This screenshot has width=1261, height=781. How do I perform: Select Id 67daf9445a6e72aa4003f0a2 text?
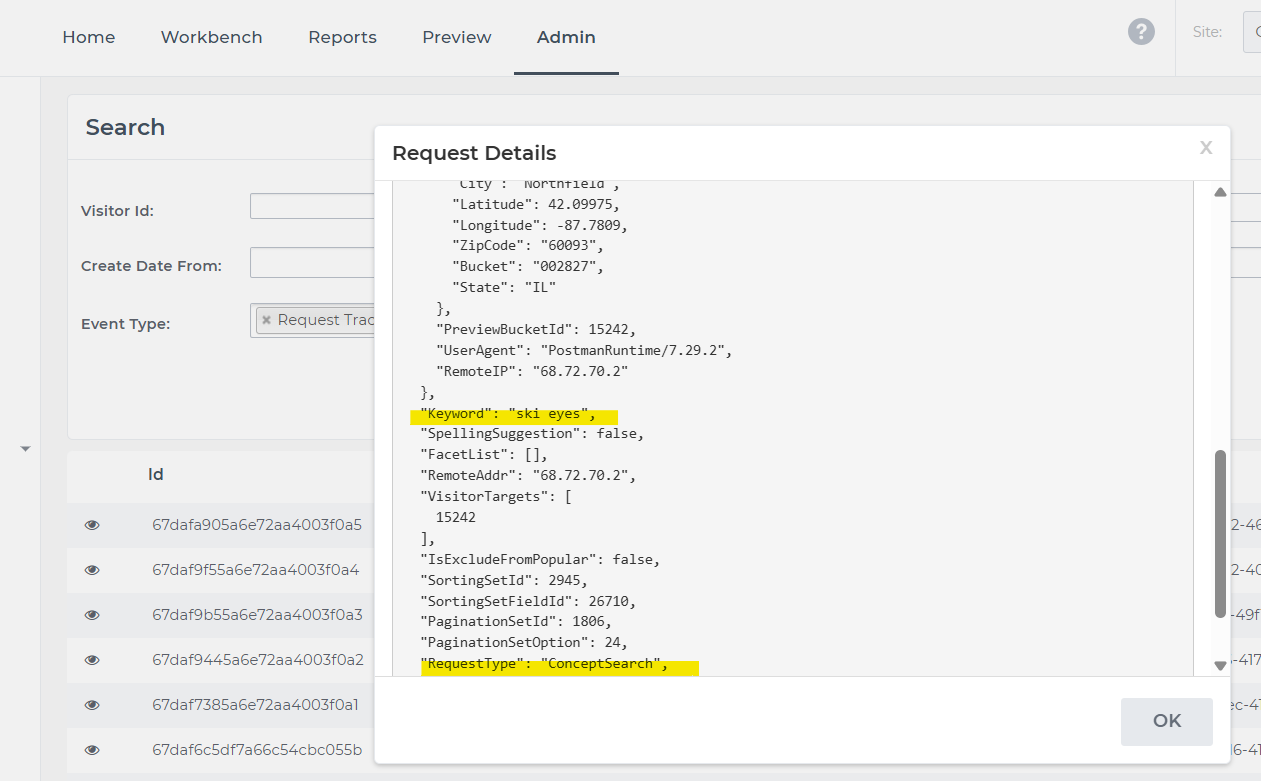(258, 660)
